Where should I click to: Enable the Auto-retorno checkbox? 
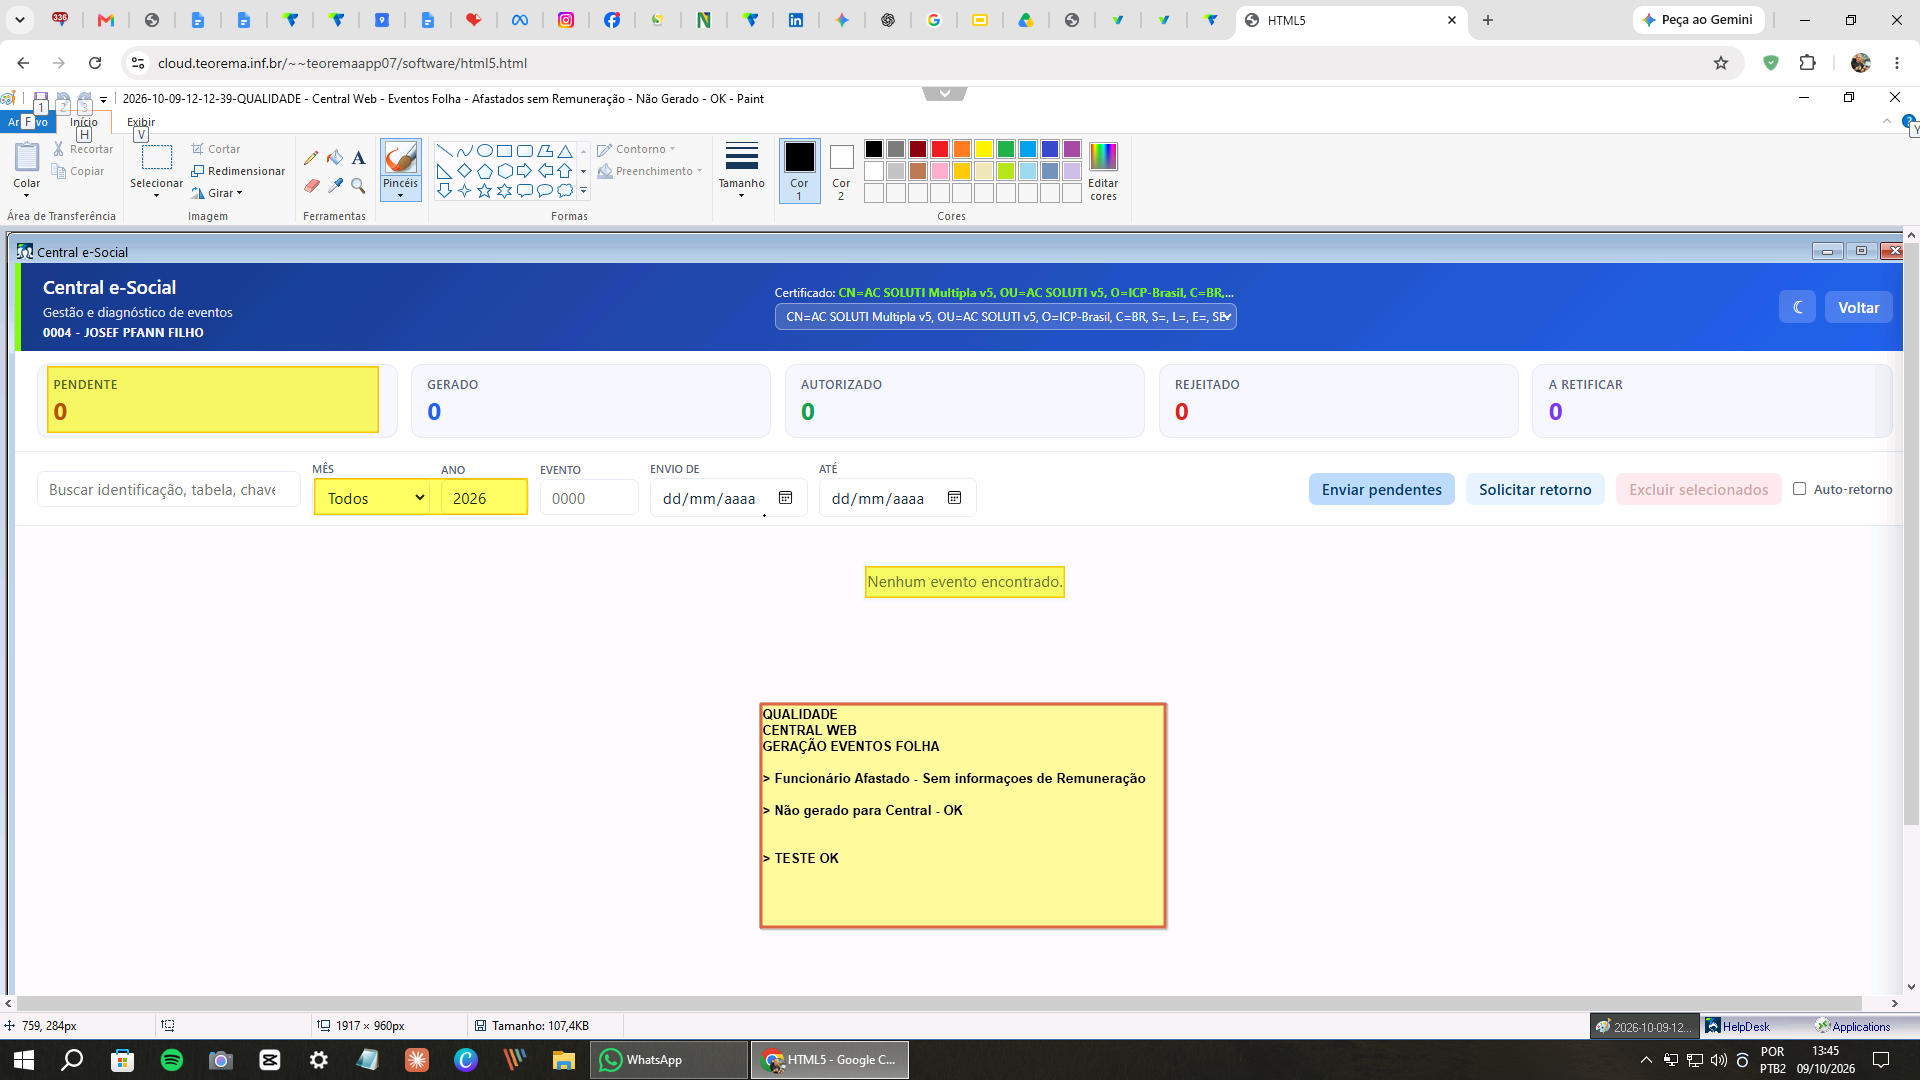tap(1800, 489)
